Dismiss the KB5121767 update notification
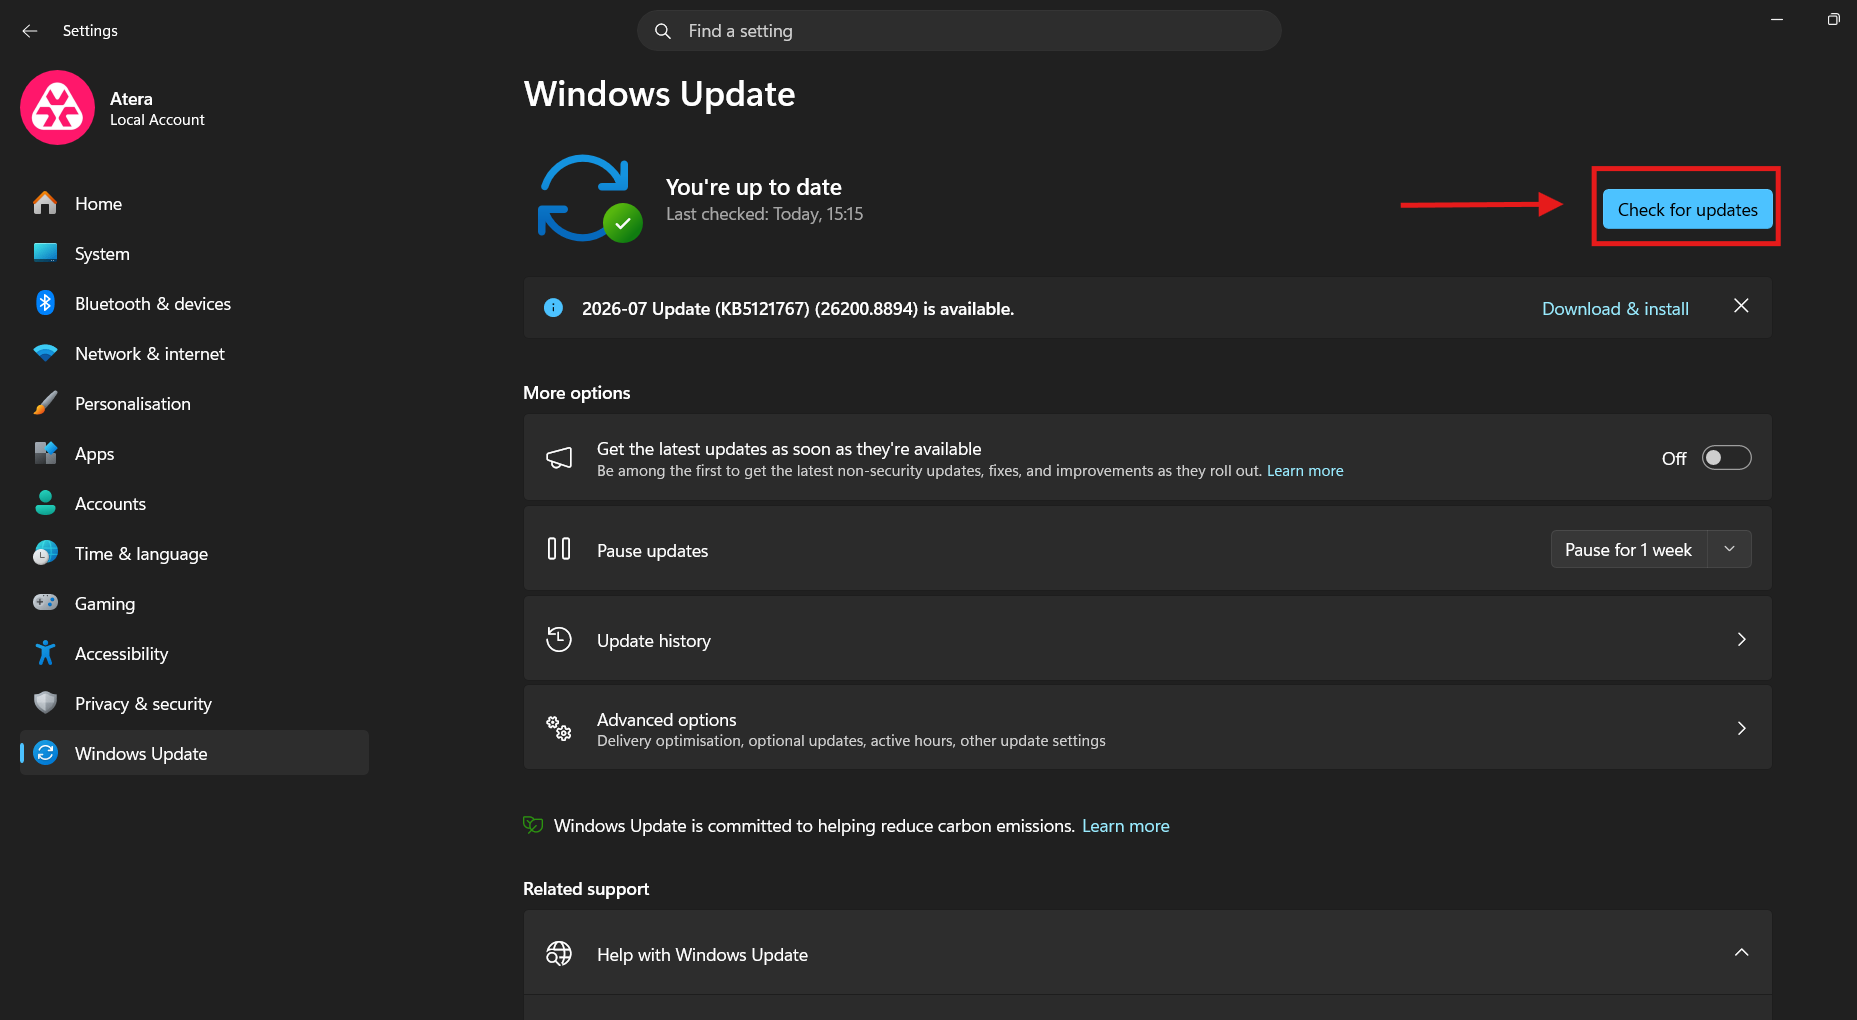Viewport: 1857px width, 1020px height. tap(1741, 306)
